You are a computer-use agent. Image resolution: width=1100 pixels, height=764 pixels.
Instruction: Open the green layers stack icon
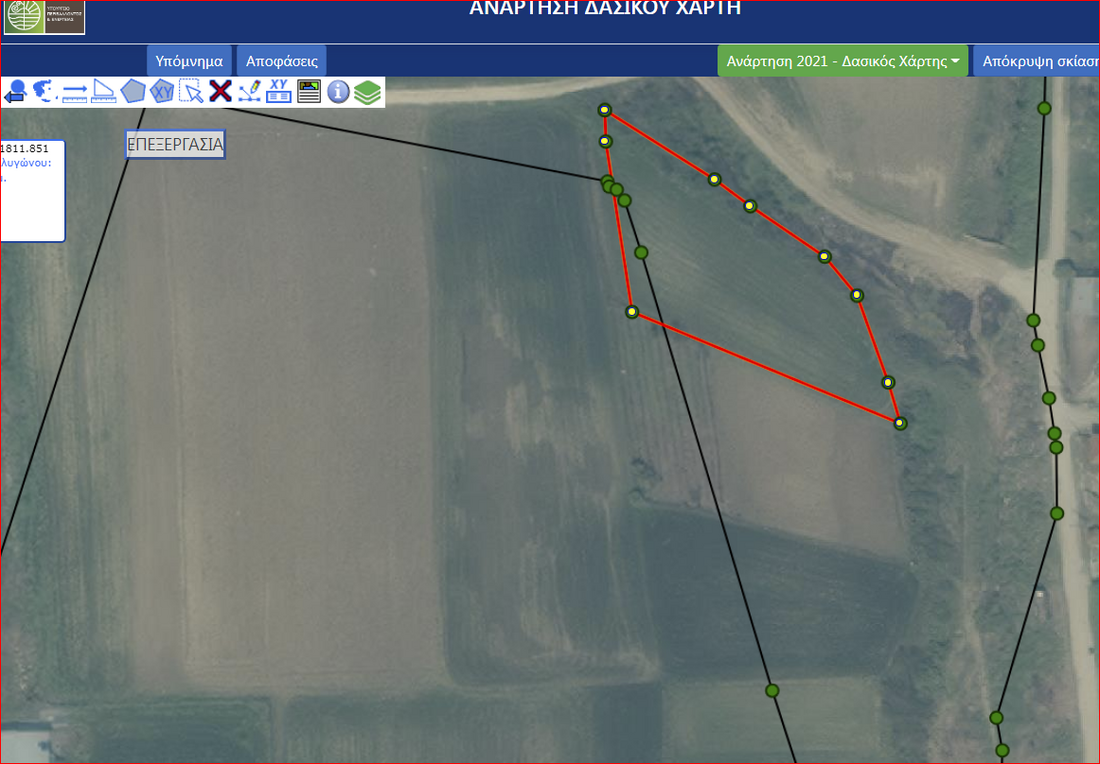368,92
